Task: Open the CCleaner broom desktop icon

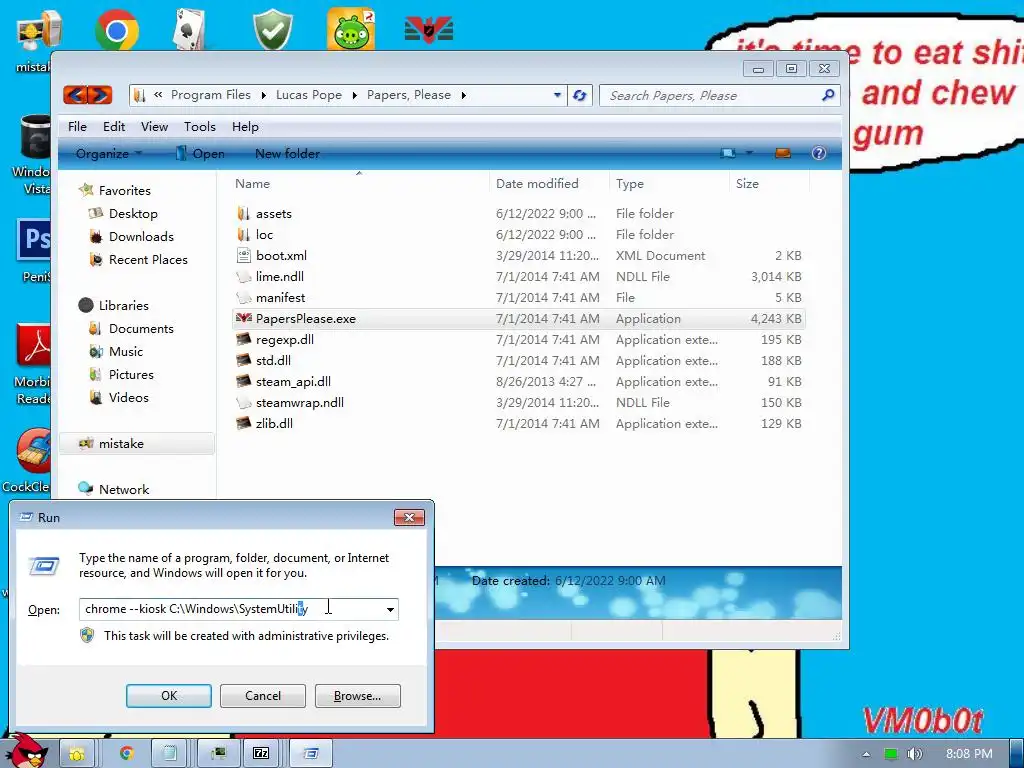Action: tap(33, 451)
